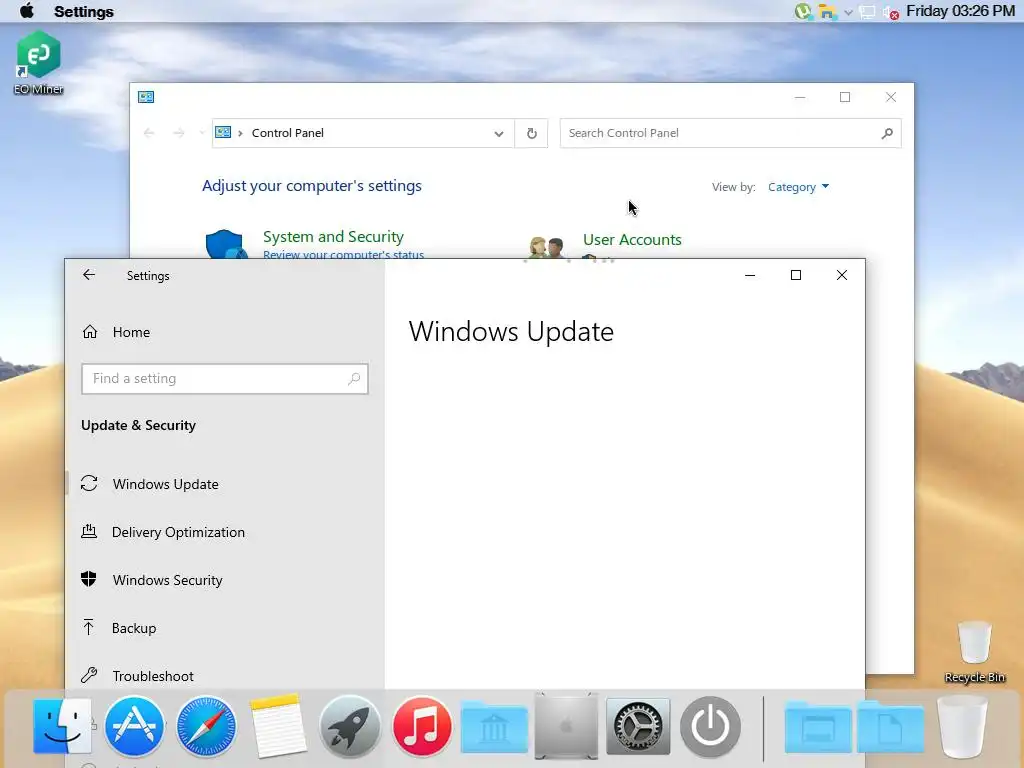Launch the App Store dock icon
Viewport: 1024px width, 768px height.
134,726
